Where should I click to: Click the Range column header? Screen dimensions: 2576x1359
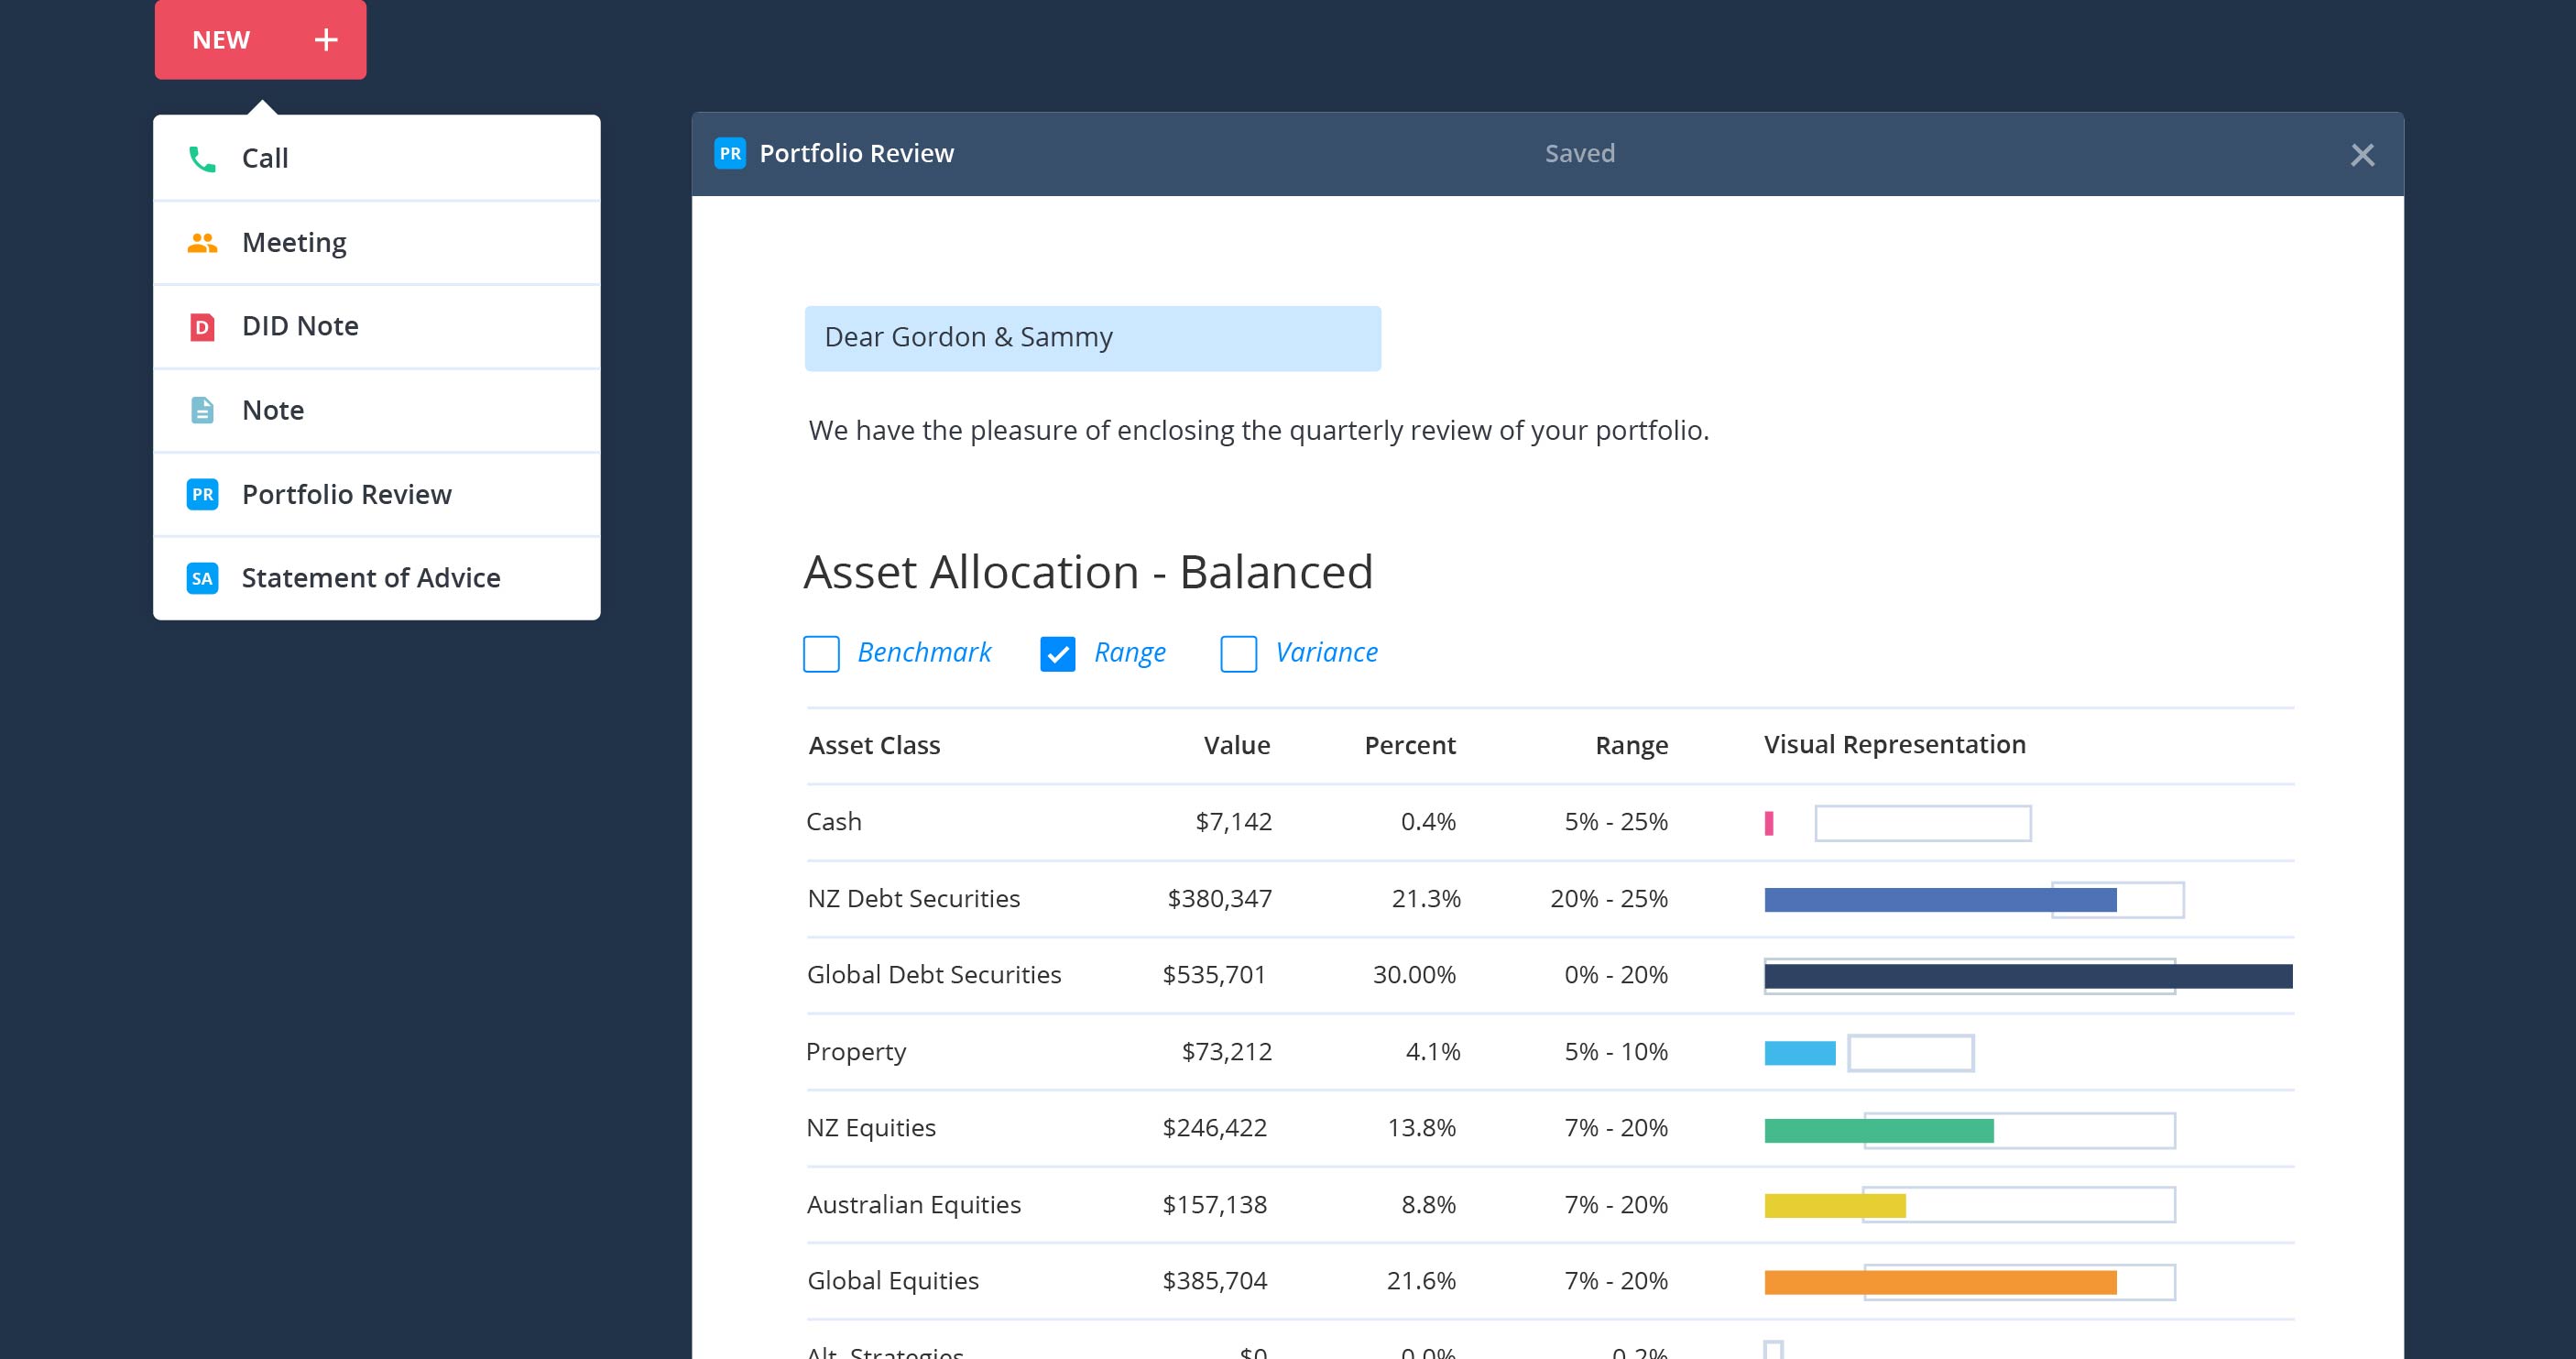(x=1631, y=746)
